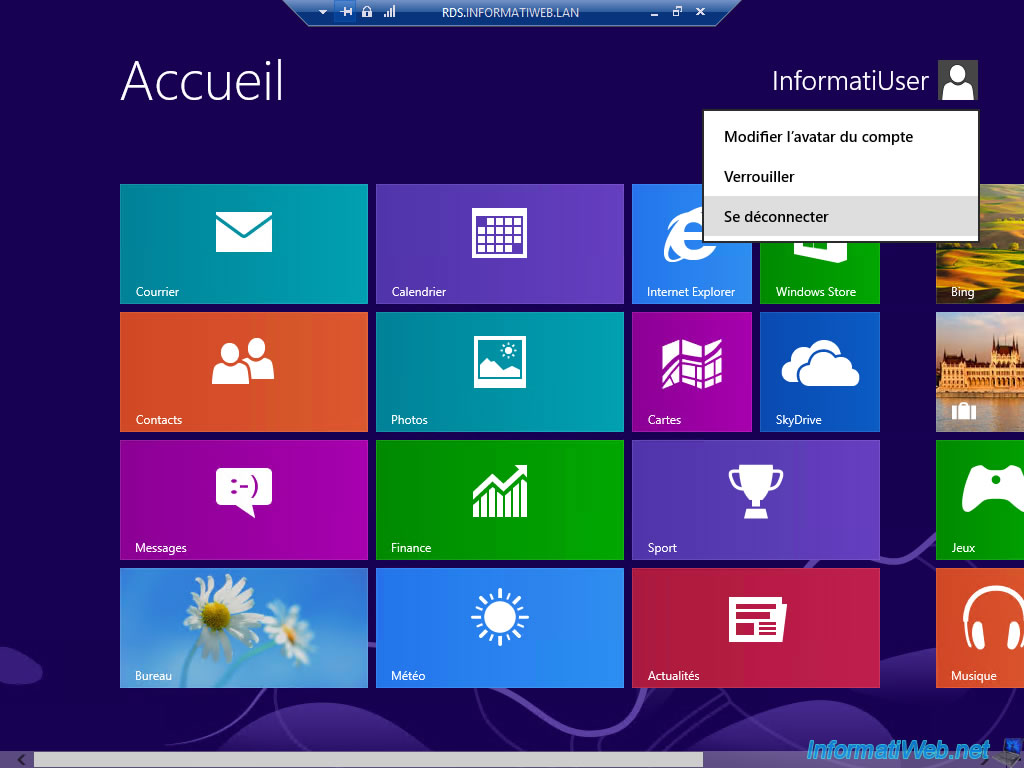Viewport: 1024px width, 768px height.
Task: Open the Bing tile
Action: 980,244
